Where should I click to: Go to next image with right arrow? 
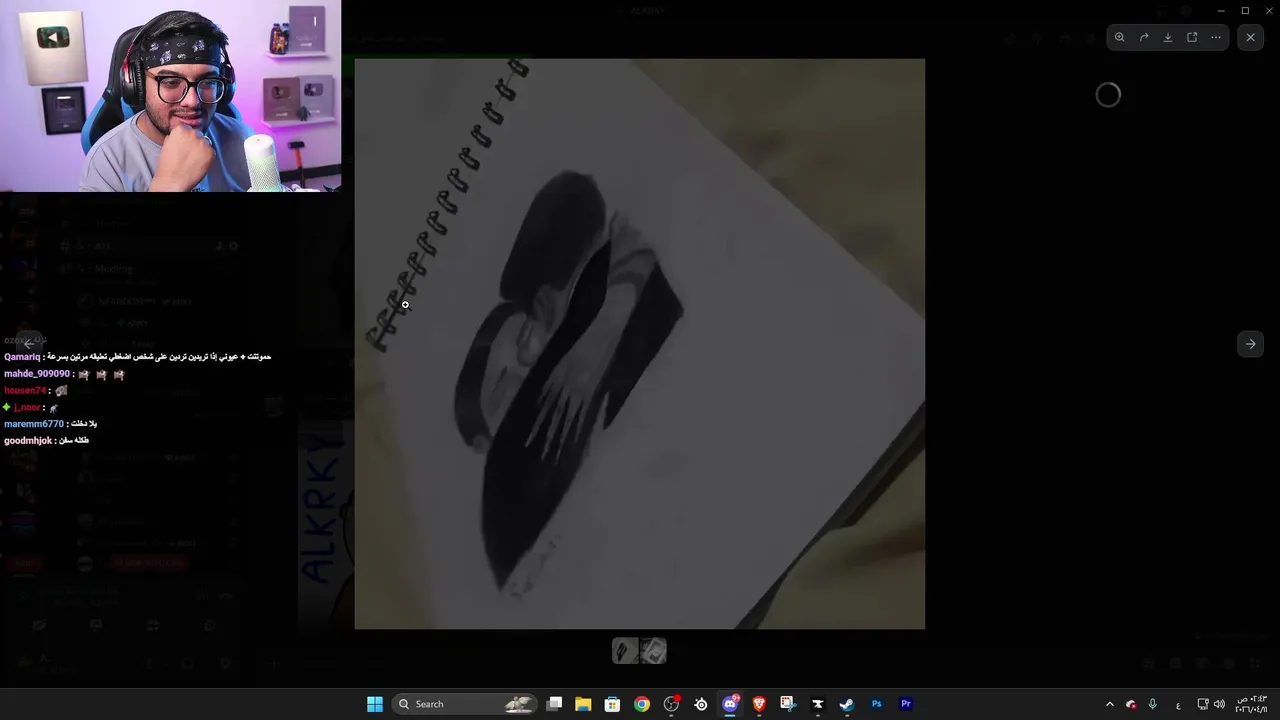(1250, 344)
